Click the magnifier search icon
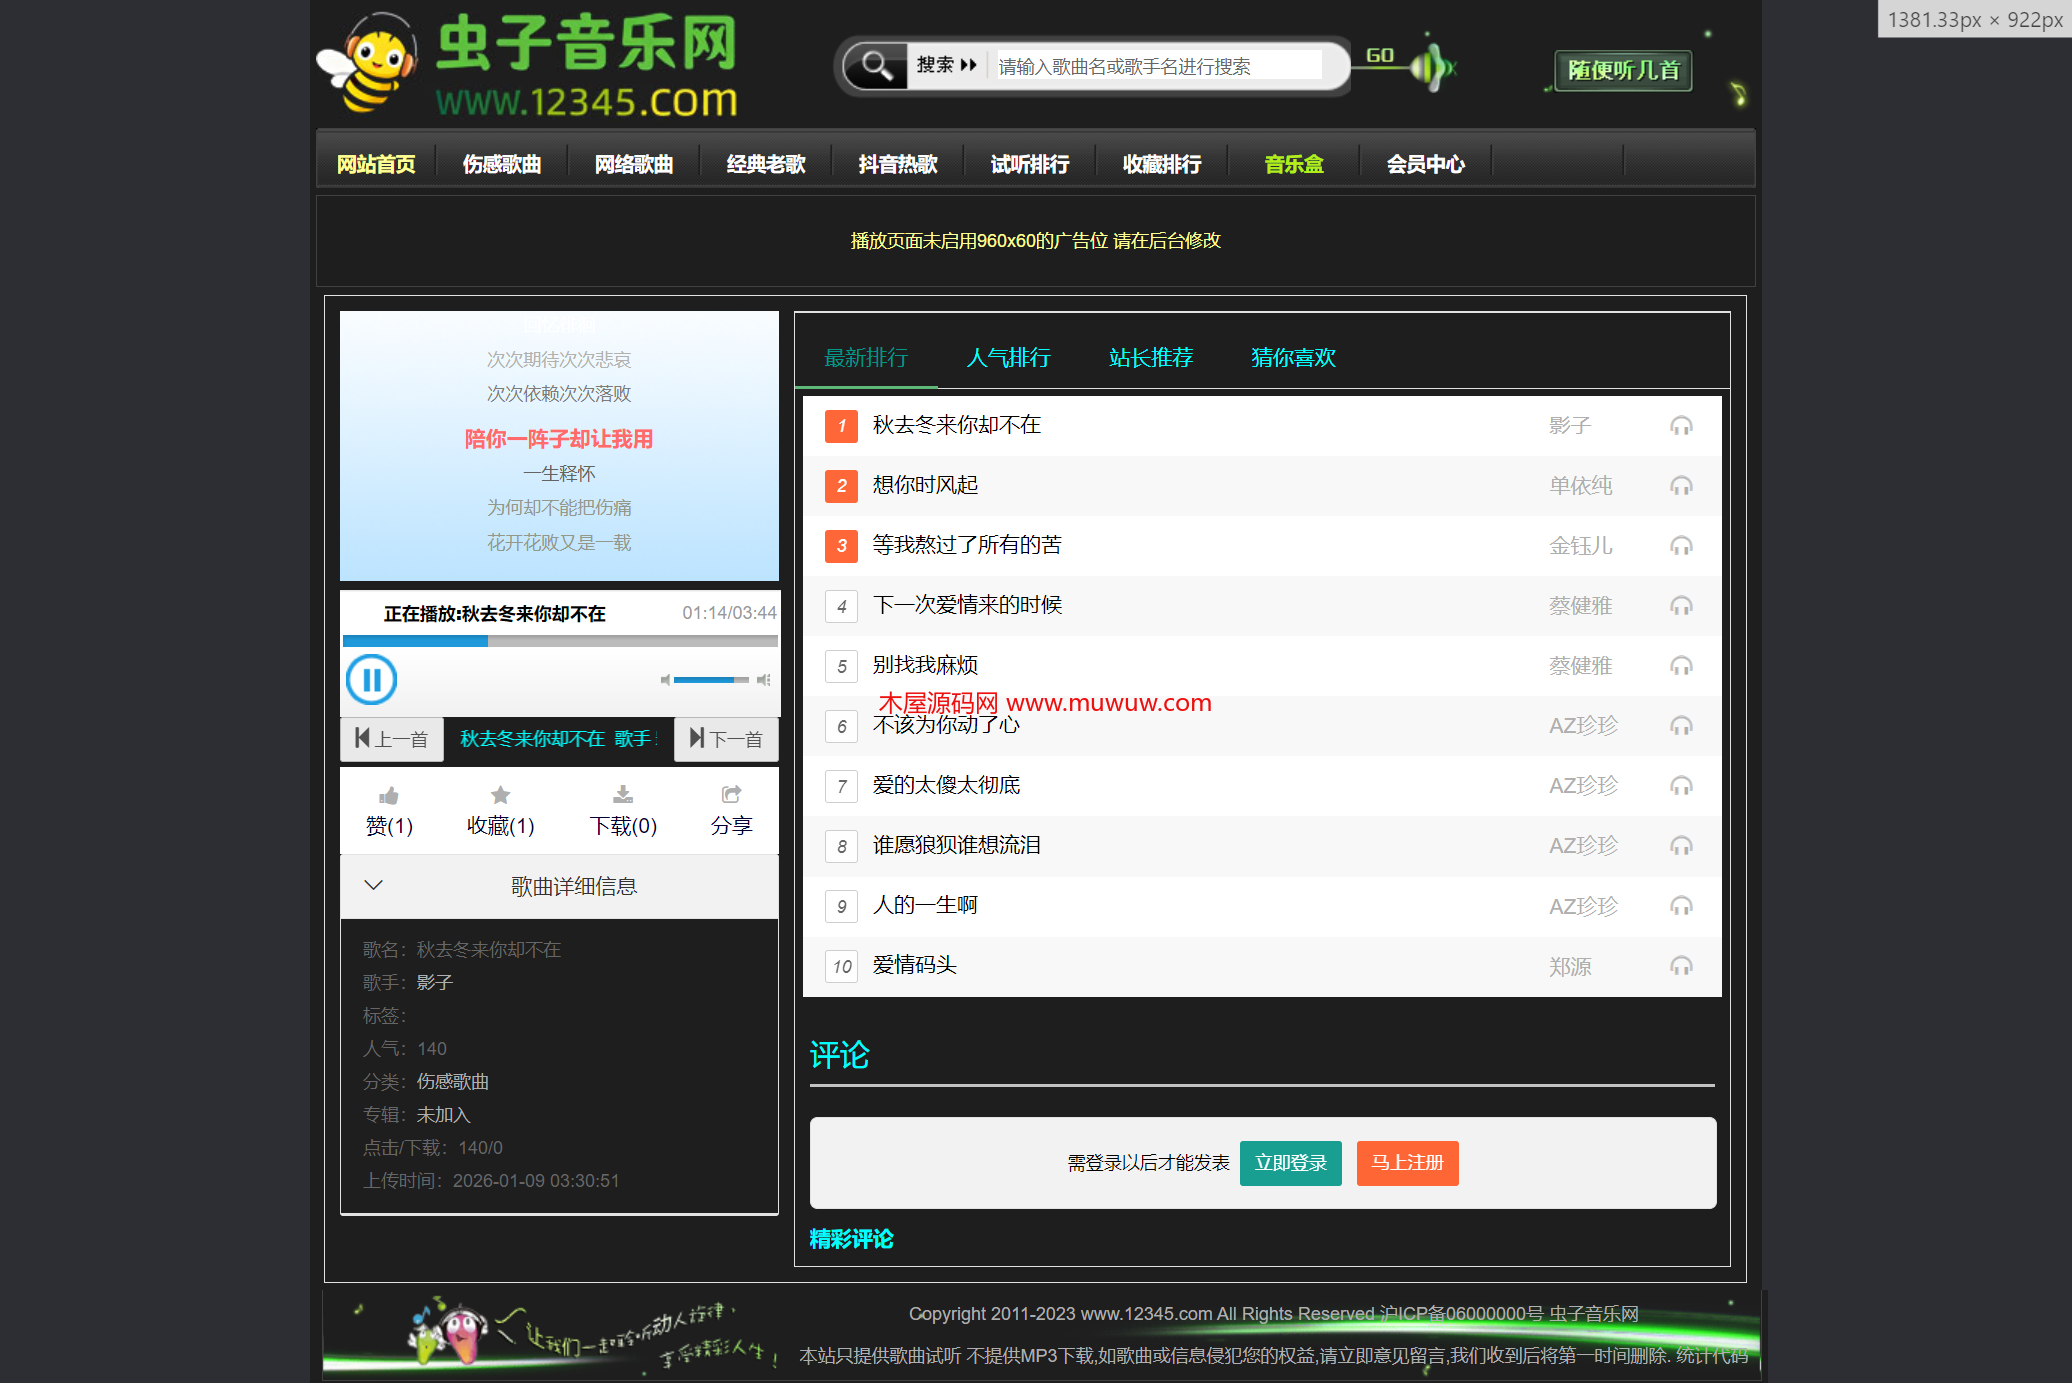Image resolution: width=2072 pixels, height=1383 pixels. pyautogui.click(x=876, y=66)
